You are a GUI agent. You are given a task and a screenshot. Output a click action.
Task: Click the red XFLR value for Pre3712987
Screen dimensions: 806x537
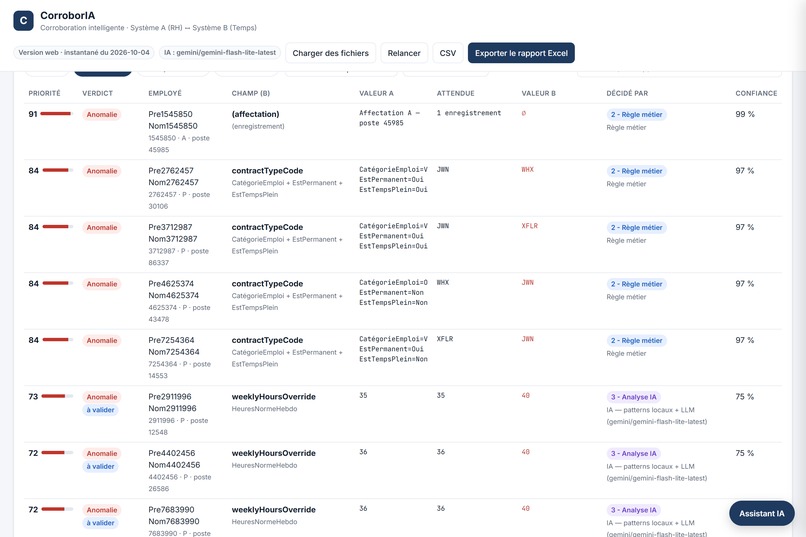[529, 226]
